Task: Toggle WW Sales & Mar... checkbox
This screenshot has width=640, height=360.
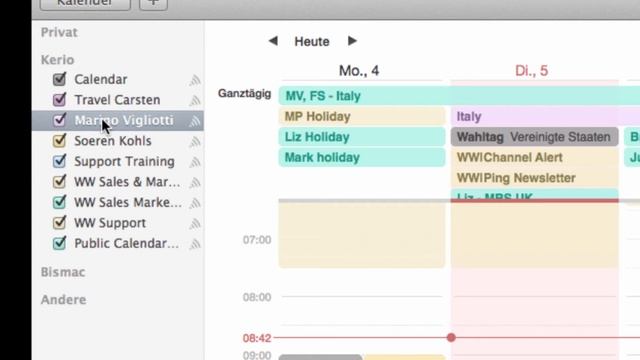Action: point(60,181)
